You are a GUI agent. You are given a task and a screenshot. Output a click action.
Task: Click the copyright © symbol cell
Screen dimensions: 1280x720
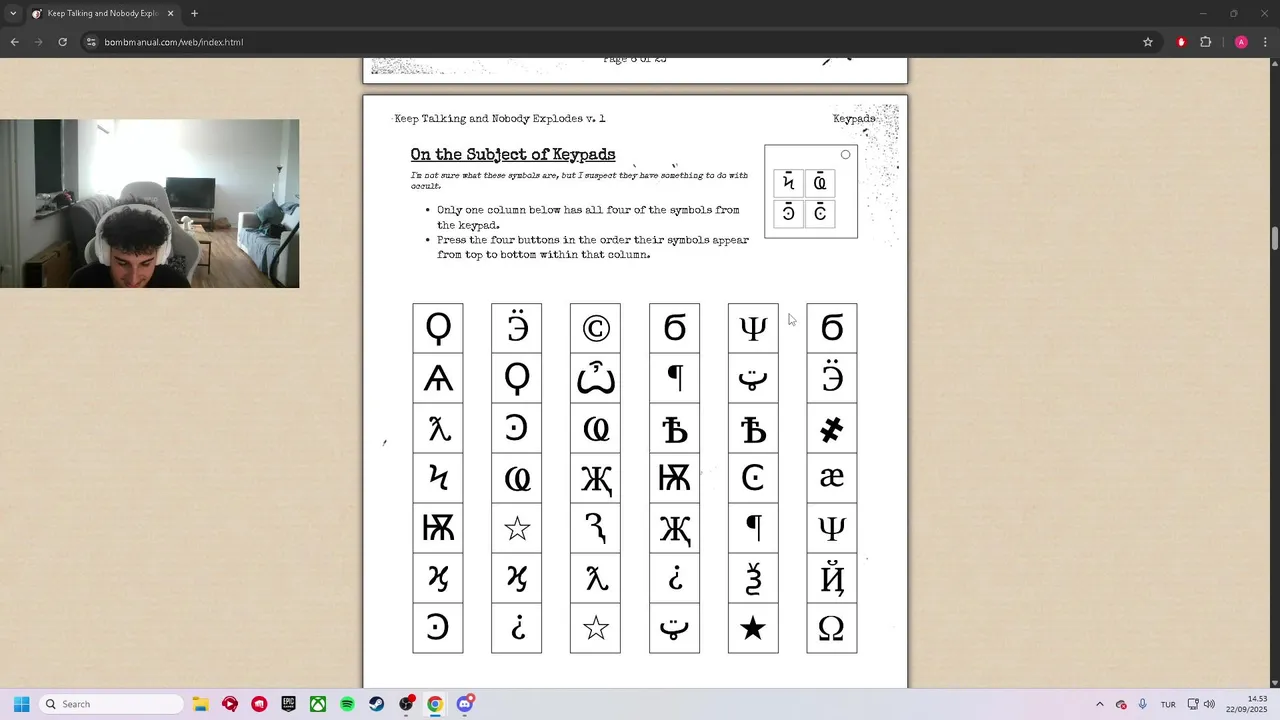(x=595, y=328)
